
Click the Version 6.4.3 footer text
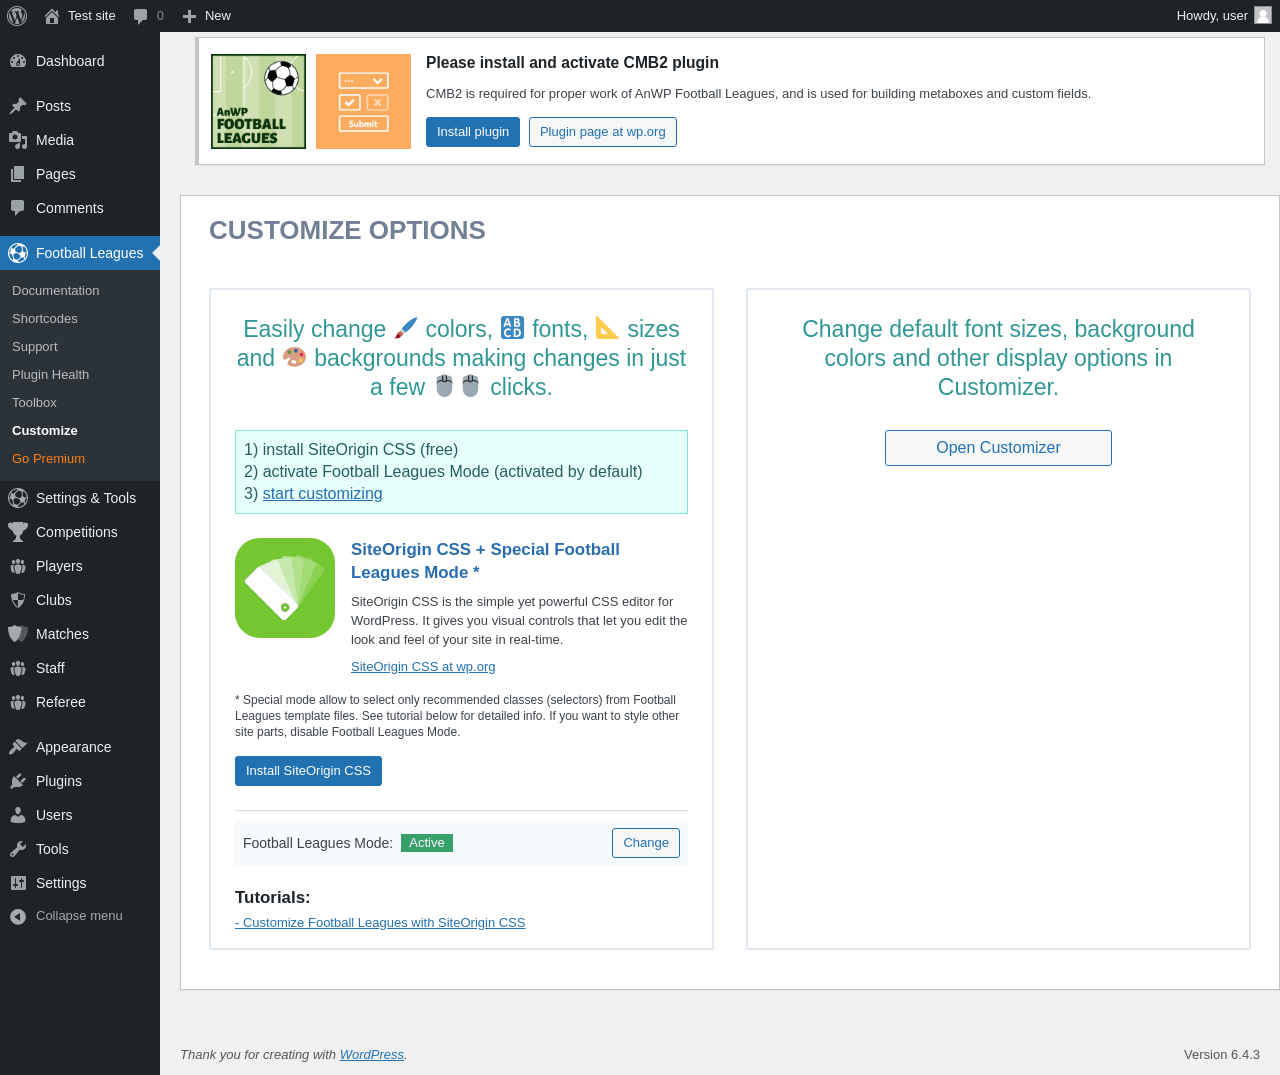(1222, 1055)
